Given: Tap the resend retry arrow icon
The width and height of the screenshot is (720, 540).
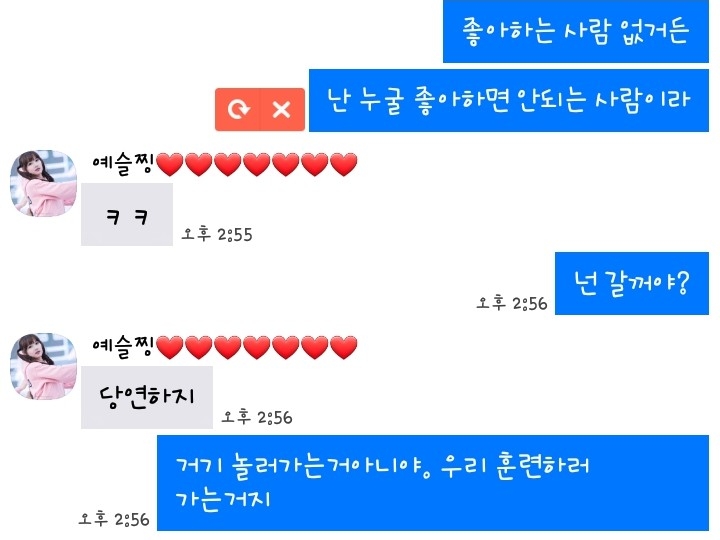Looking at the screenshot, I should 238,109.
